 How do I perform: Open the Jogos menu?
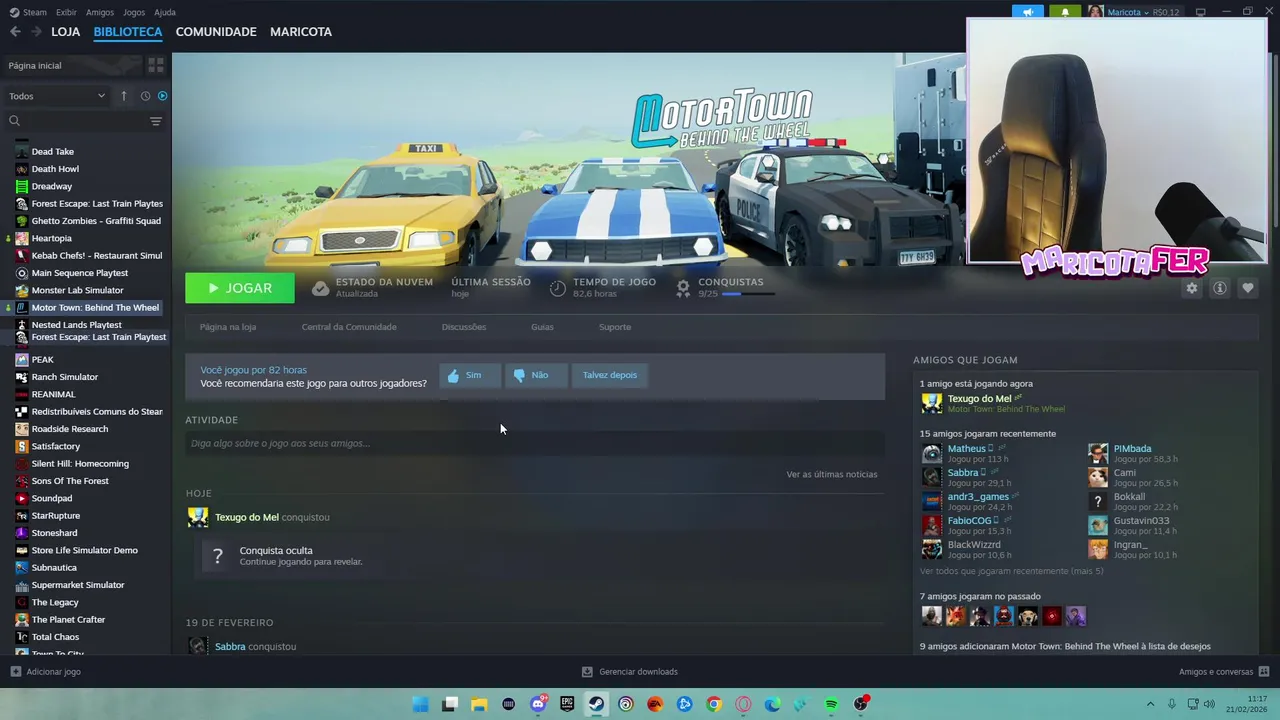134,12
